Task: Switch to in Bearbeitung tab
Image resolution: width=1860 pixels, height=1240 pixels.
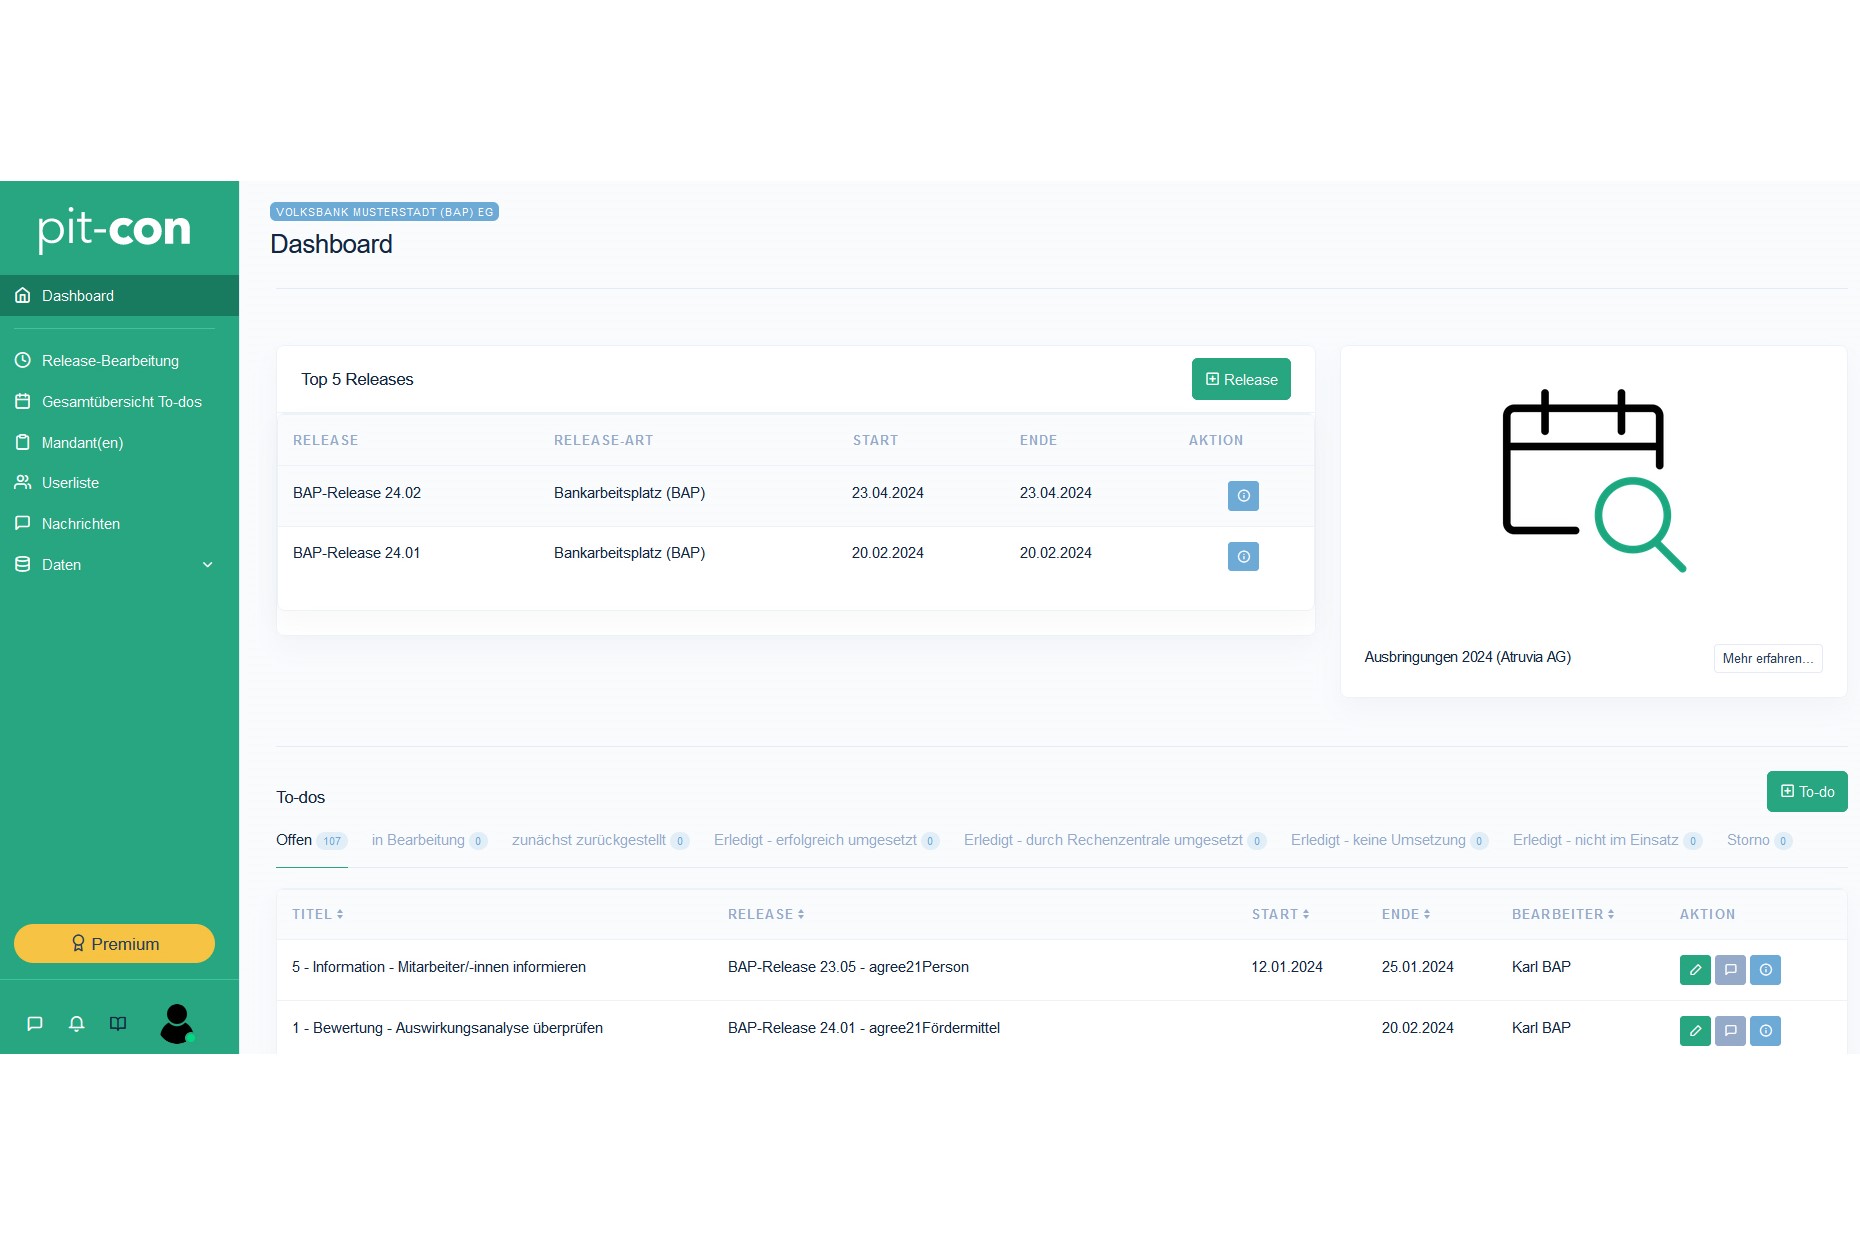Action: 429,840
